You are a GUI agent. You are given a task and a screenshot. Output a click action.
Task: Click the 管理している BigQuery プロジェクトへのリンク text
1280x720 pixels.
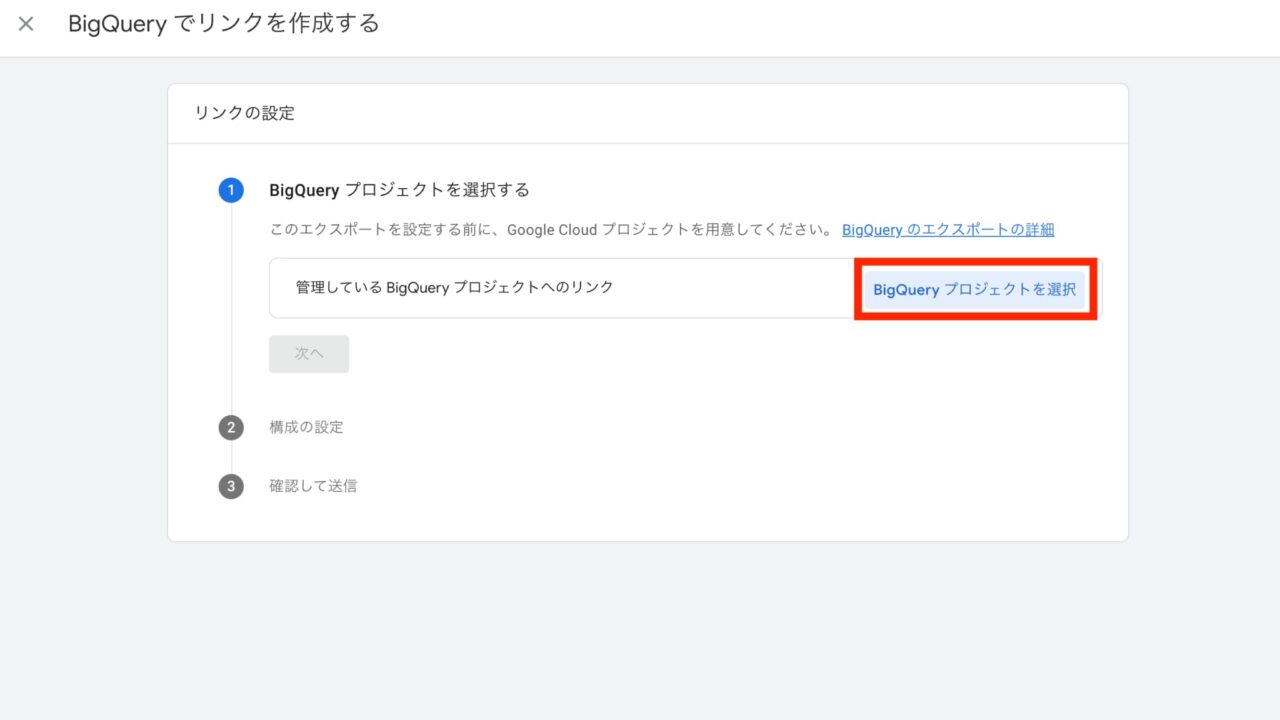click(454, 287)
